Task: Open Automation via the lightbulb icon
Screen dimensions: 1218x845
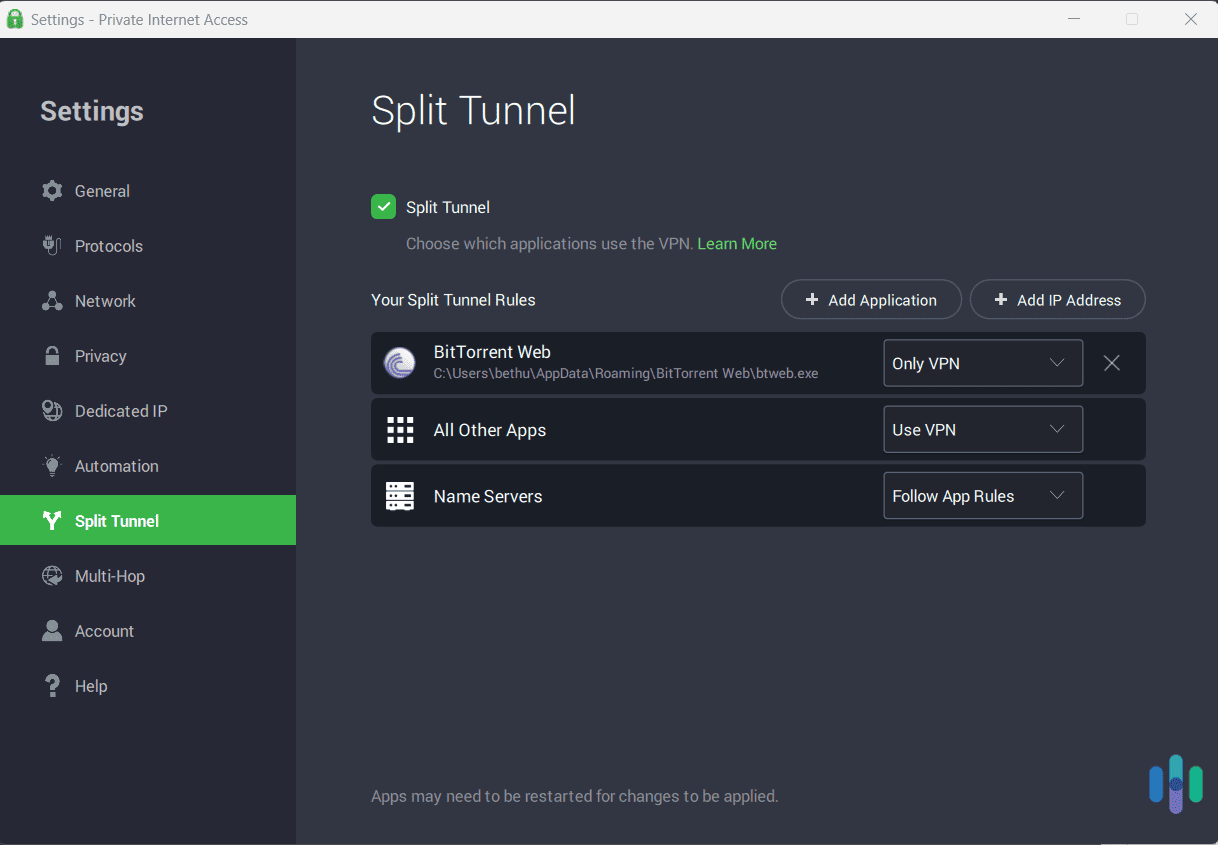Action: coord(52,466)
